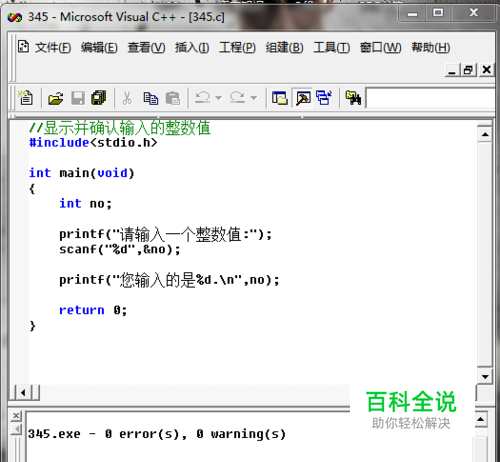Toggle the Output window hammer icon

coord(303,98)
